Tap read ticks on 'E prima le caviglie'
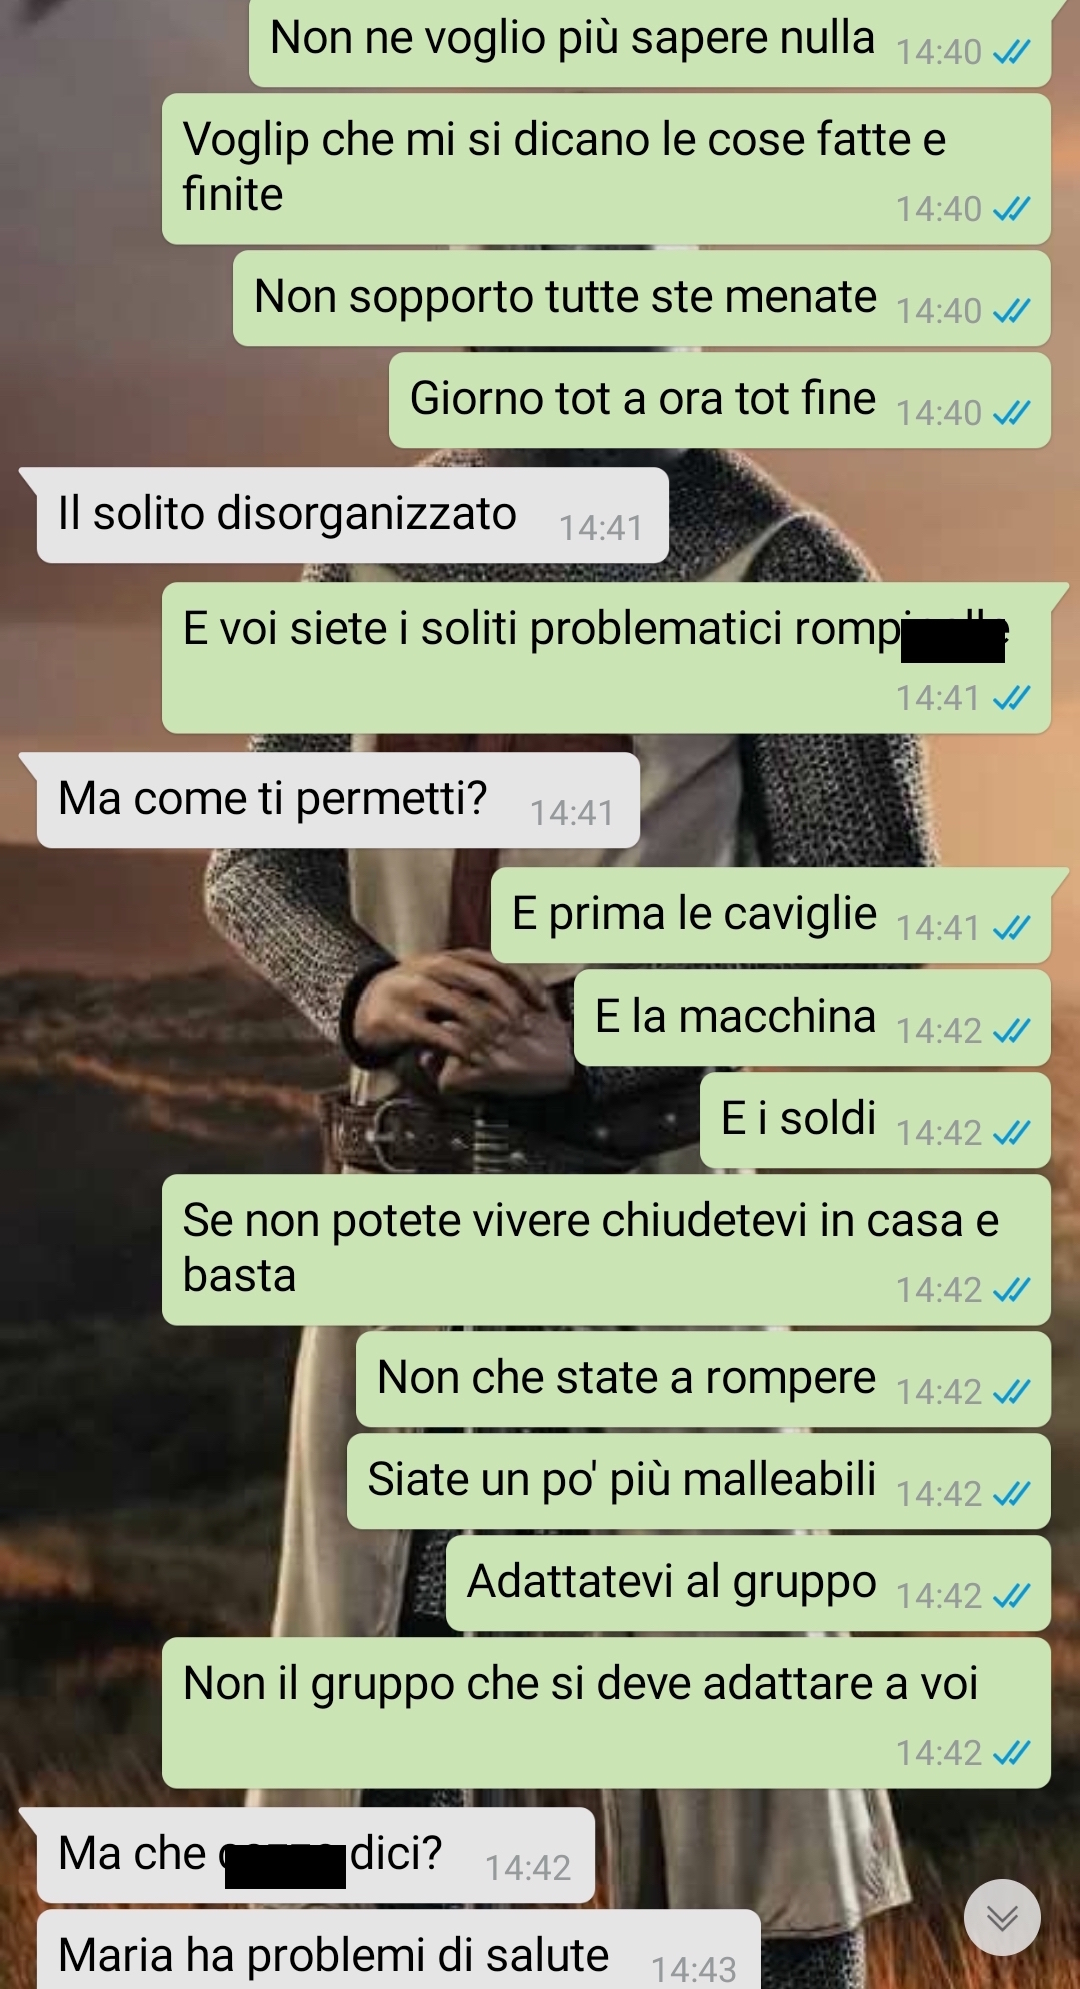The width and height of the screenshot is (1080, 1989). (x=1011, y=928)
